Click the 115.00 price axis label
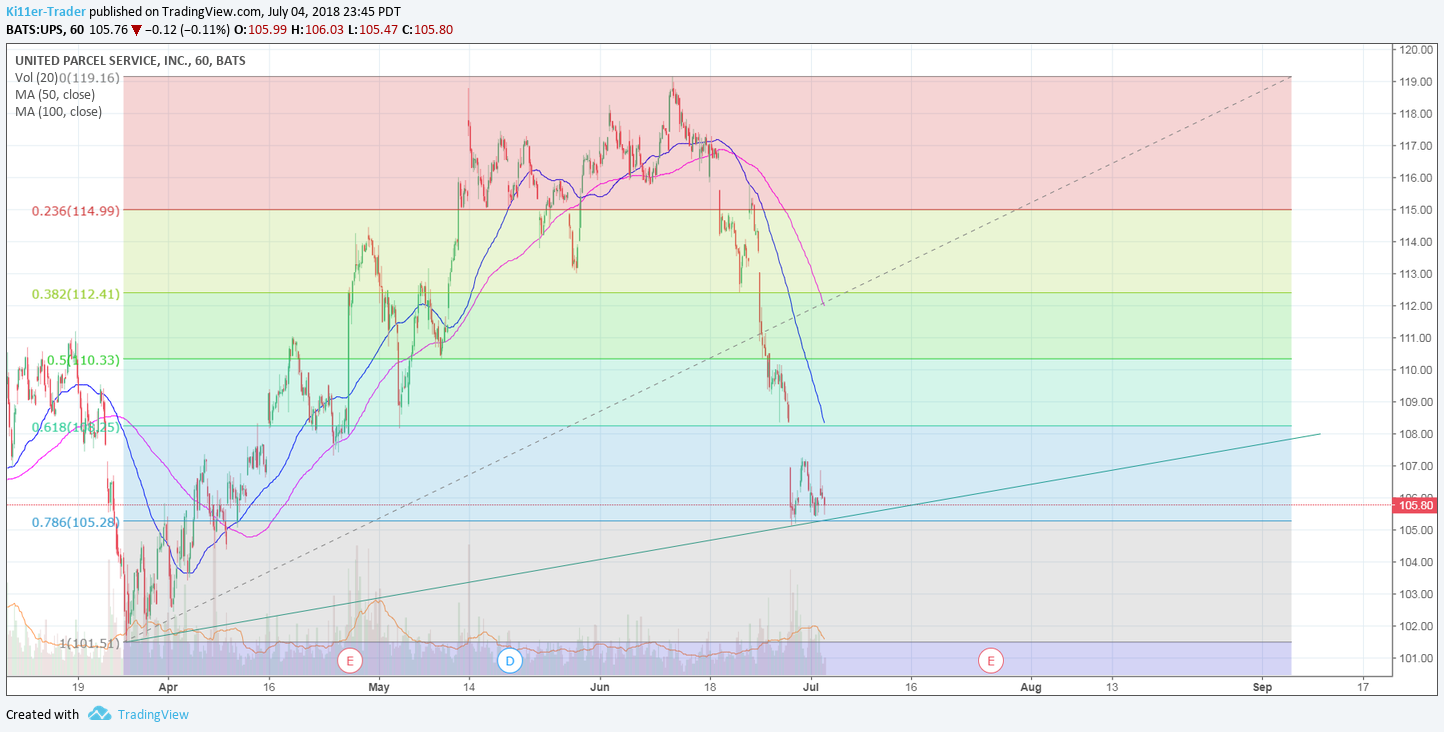 click(1418, 209)
